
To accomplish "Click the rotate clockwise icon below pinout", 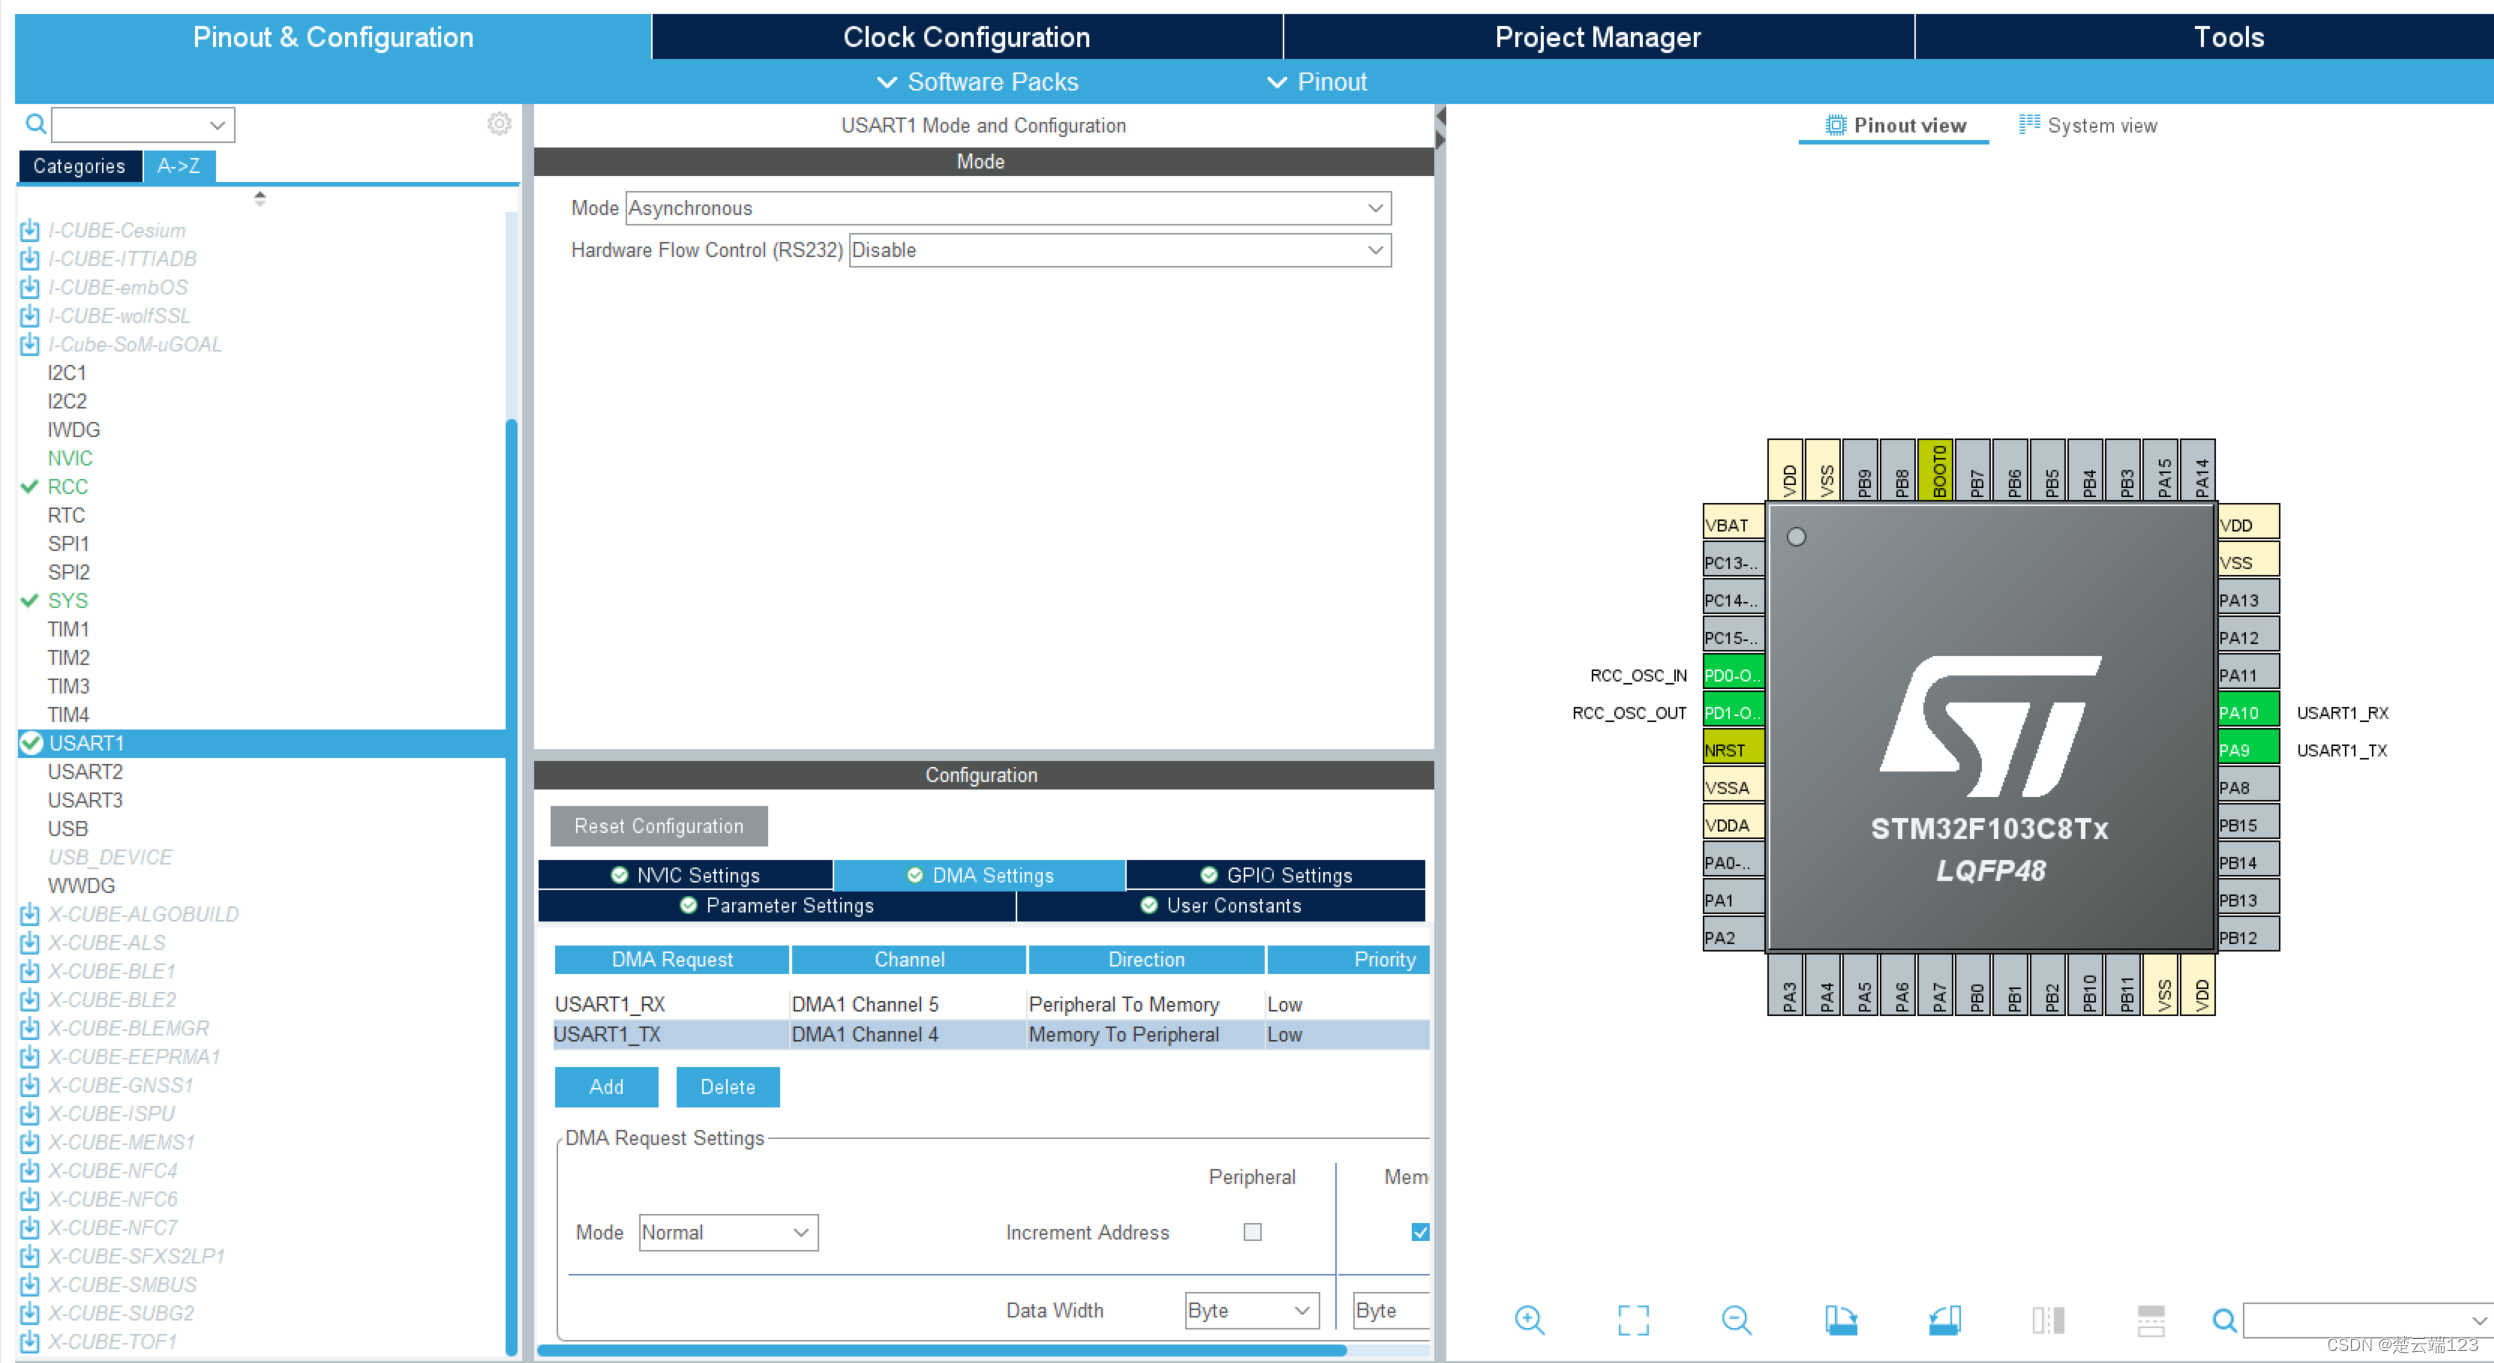I will tap(1841, 1320).
